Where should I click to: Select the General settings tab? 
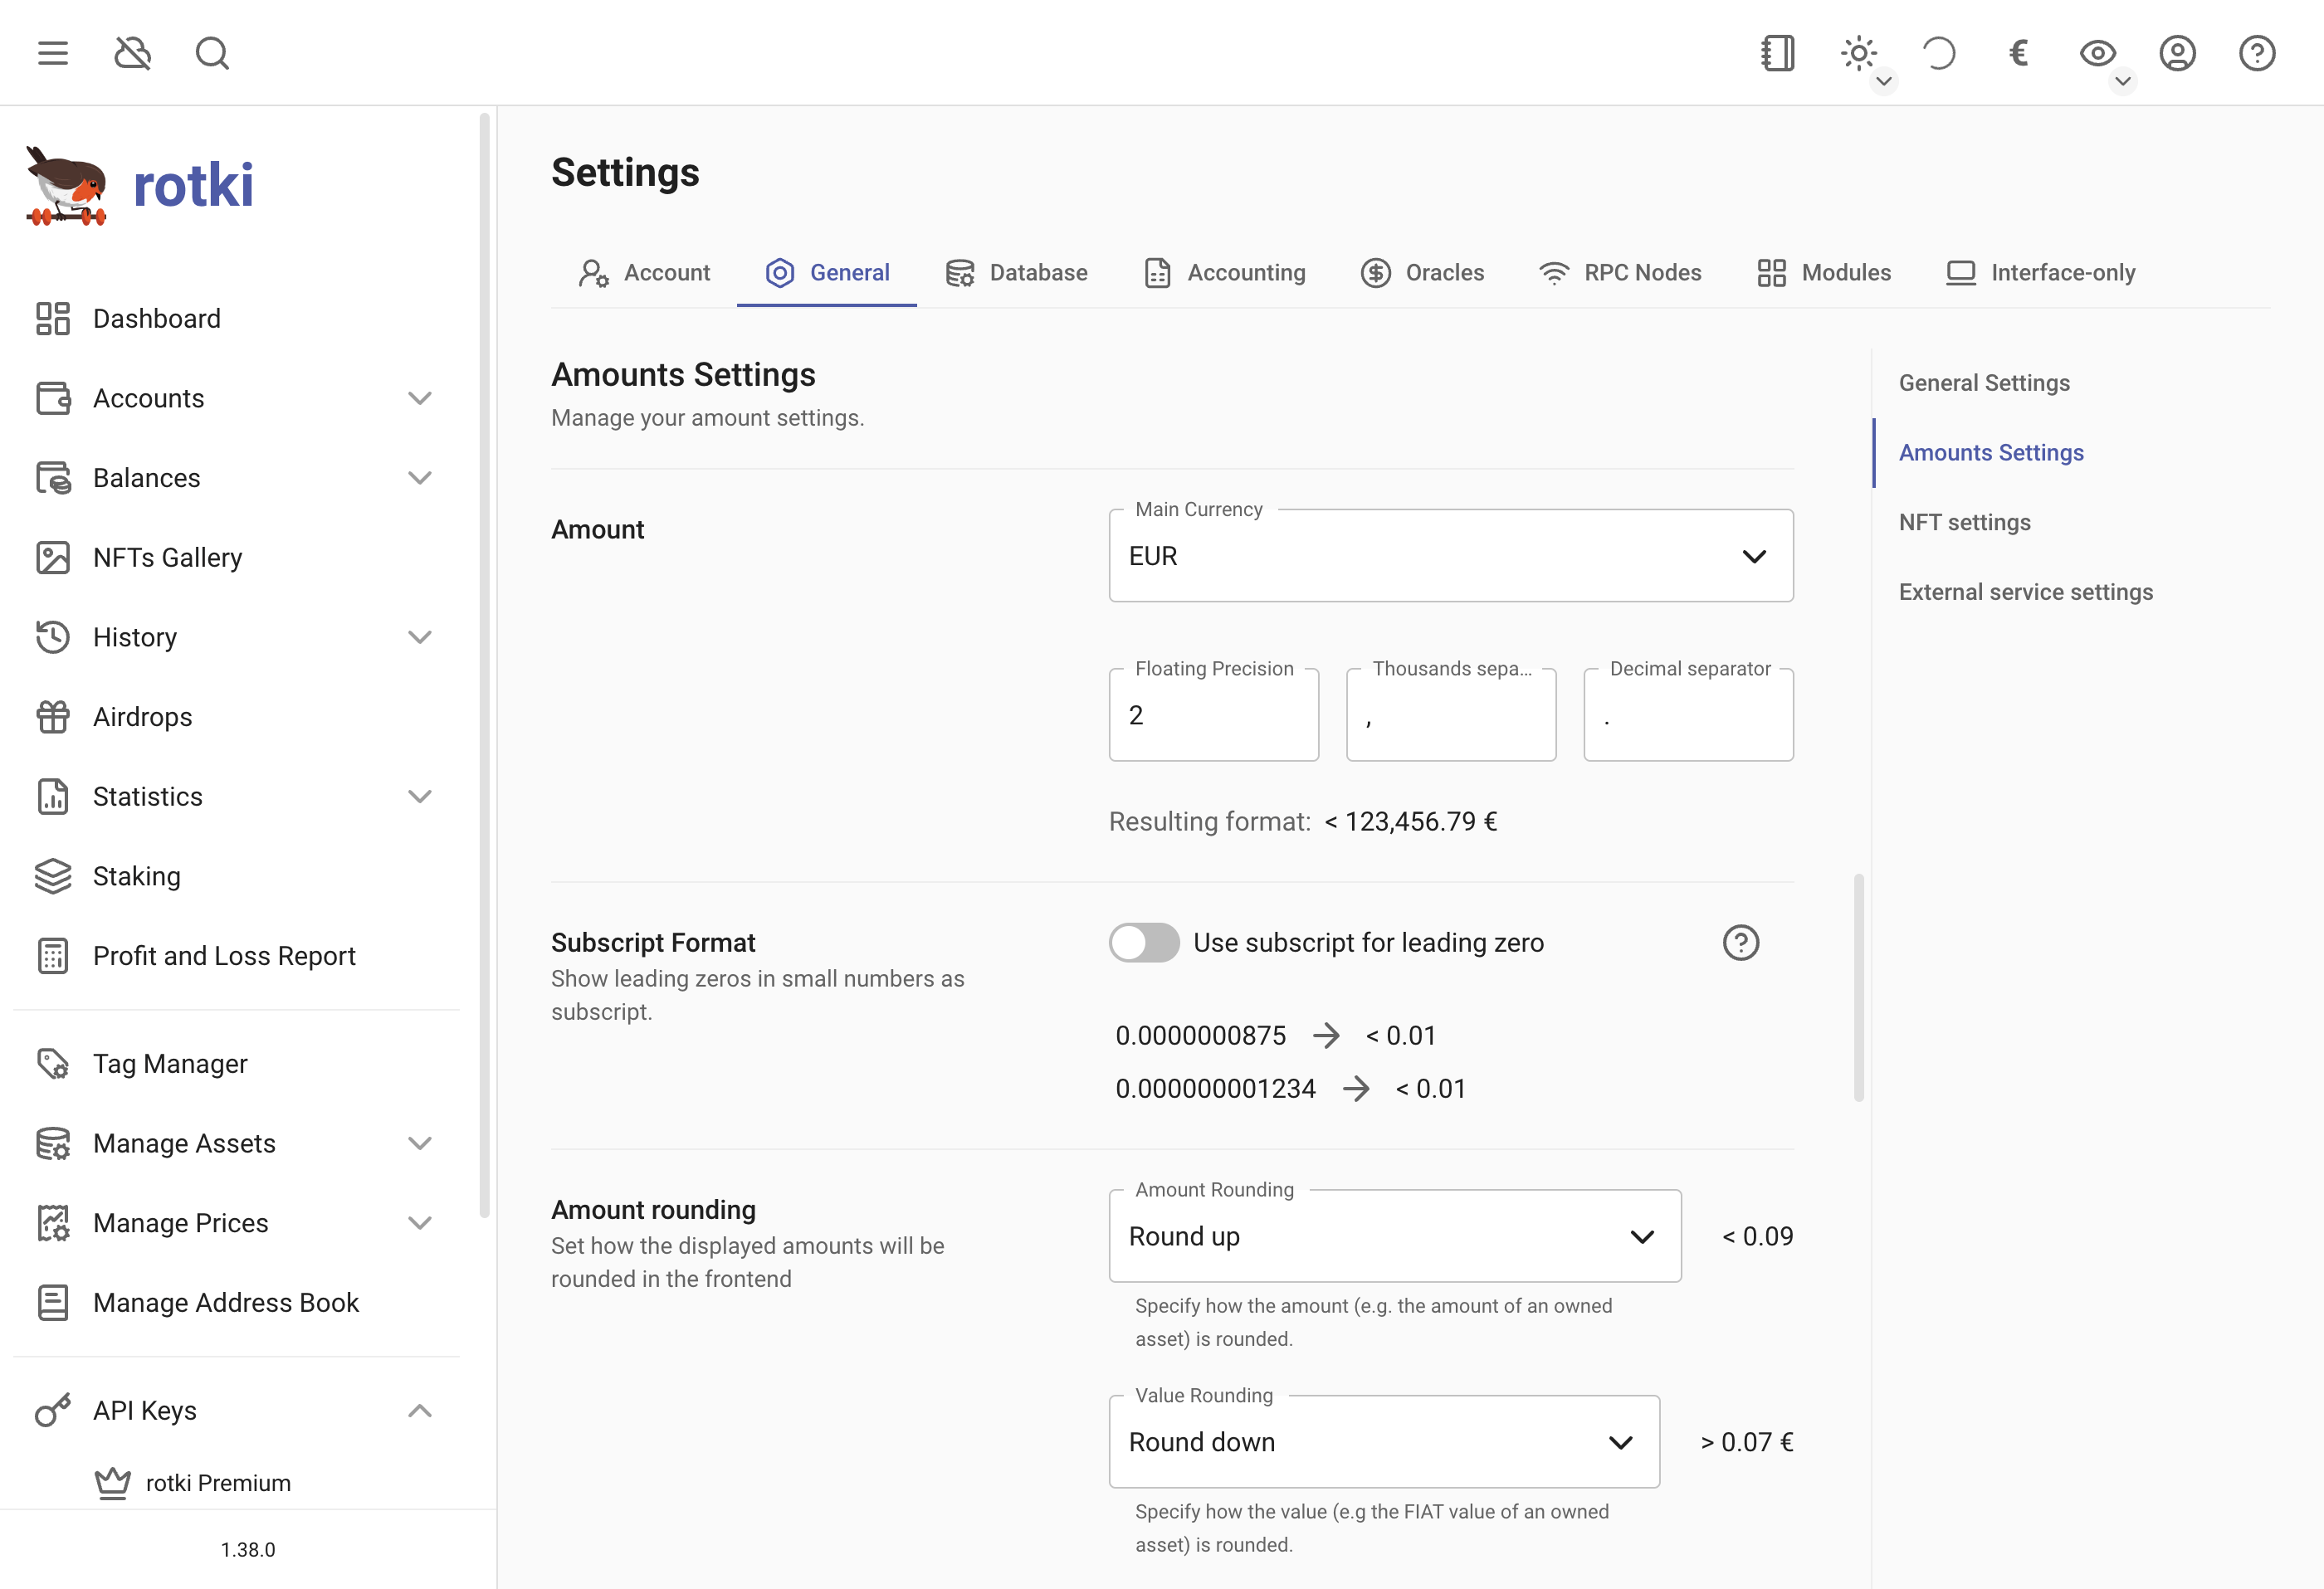(827, 272)
